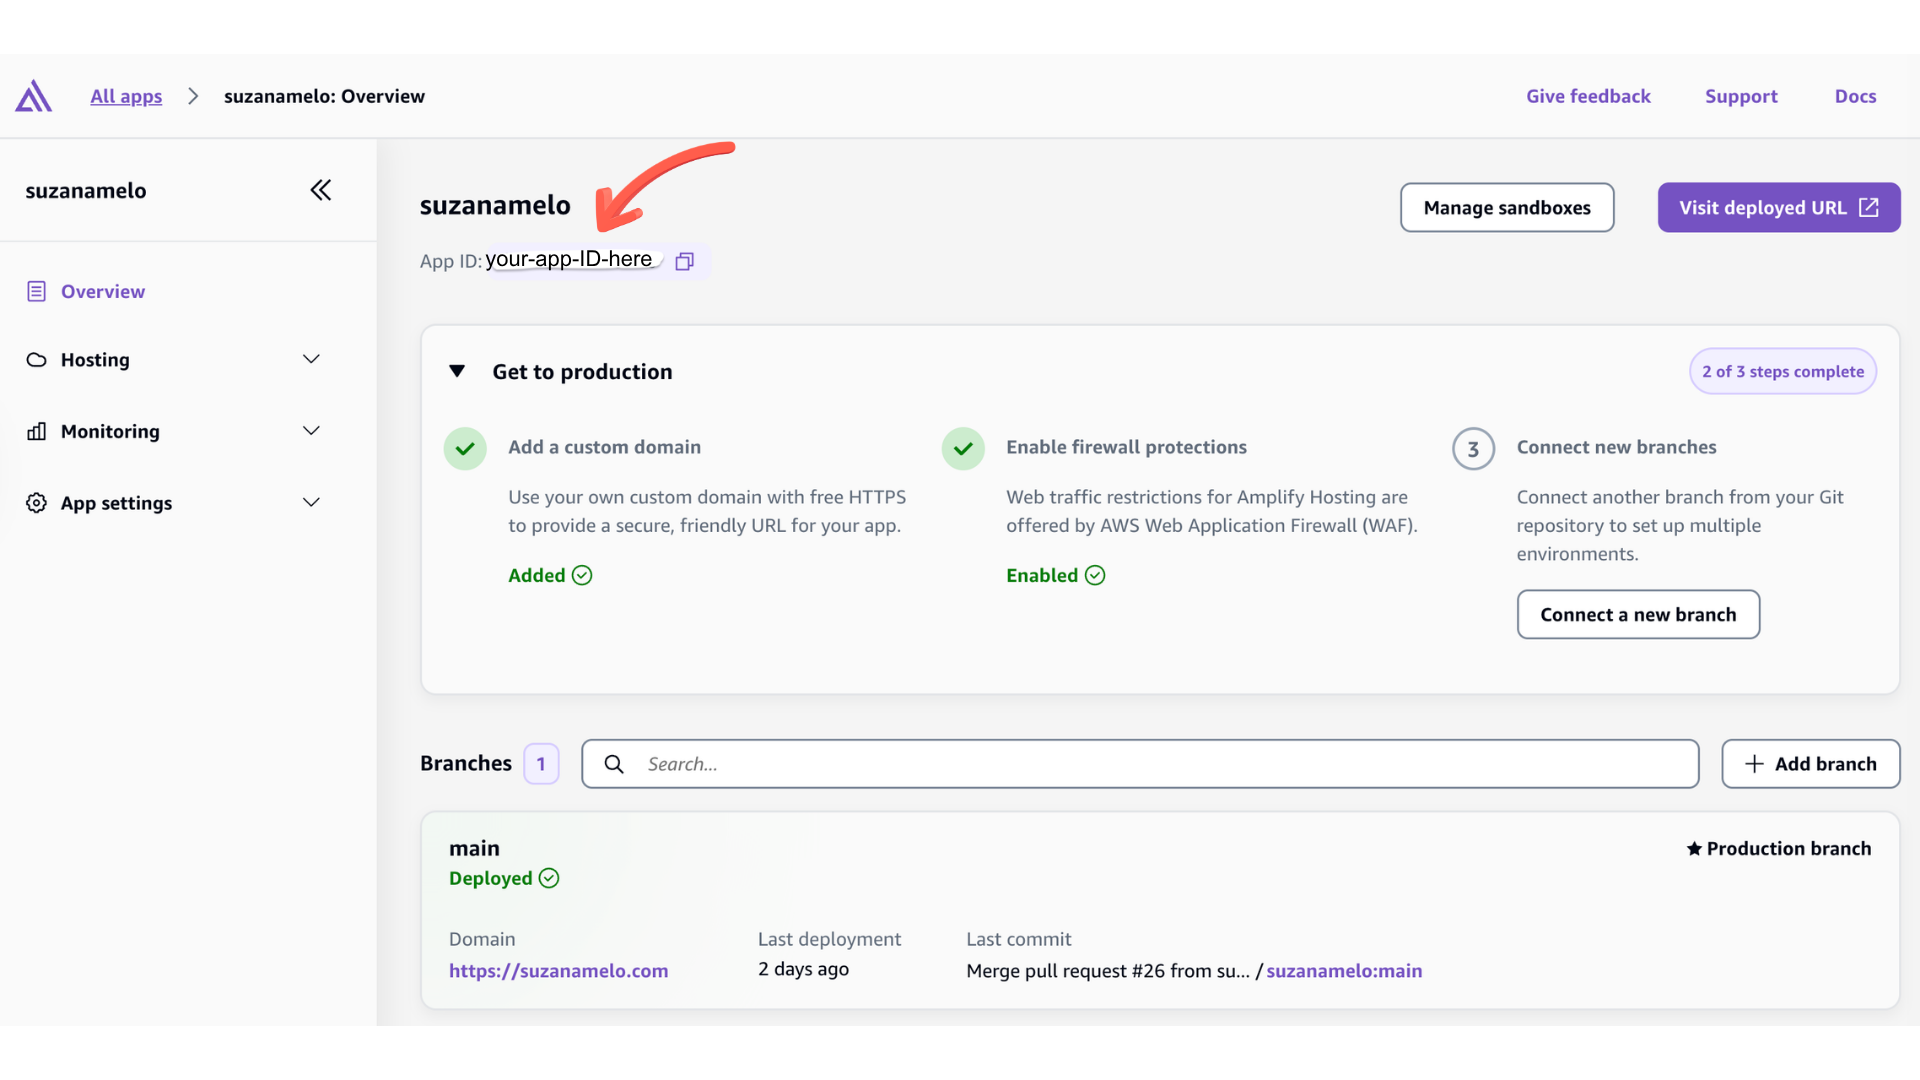The height and width of the screenshot is (1080, 1920).
Task: Click the Production branch label
Action: click(1788, 848)
